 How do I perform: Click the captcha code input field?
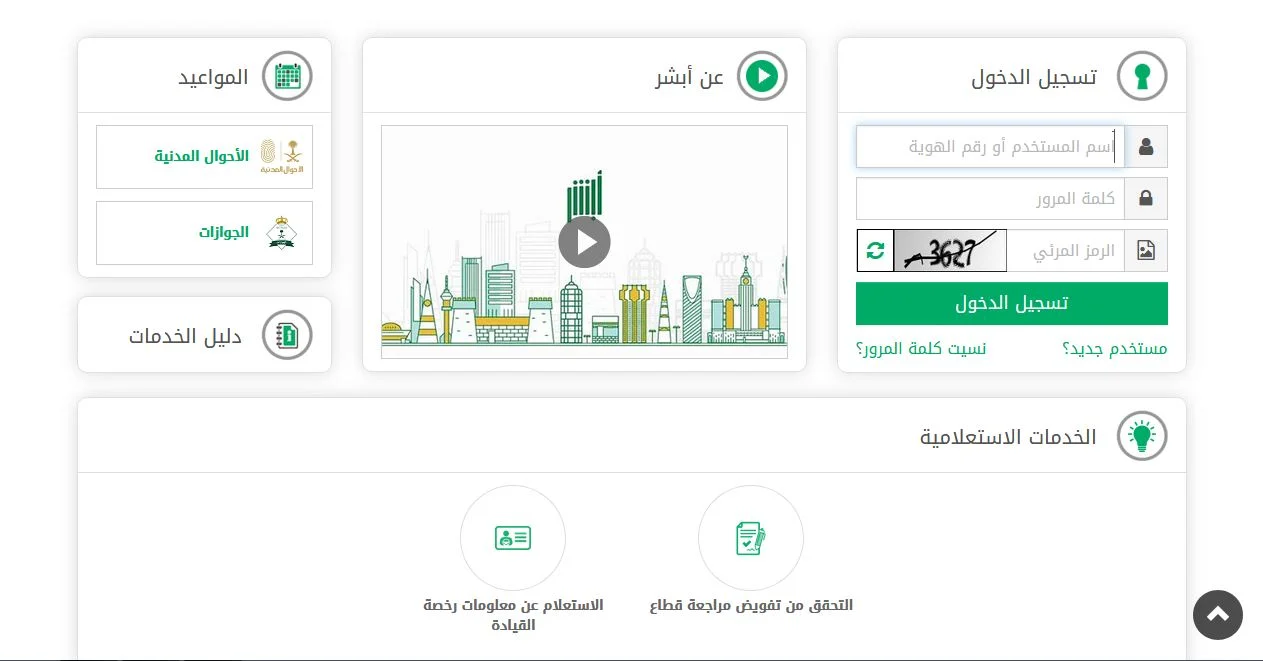click(x=1065, y=251)
